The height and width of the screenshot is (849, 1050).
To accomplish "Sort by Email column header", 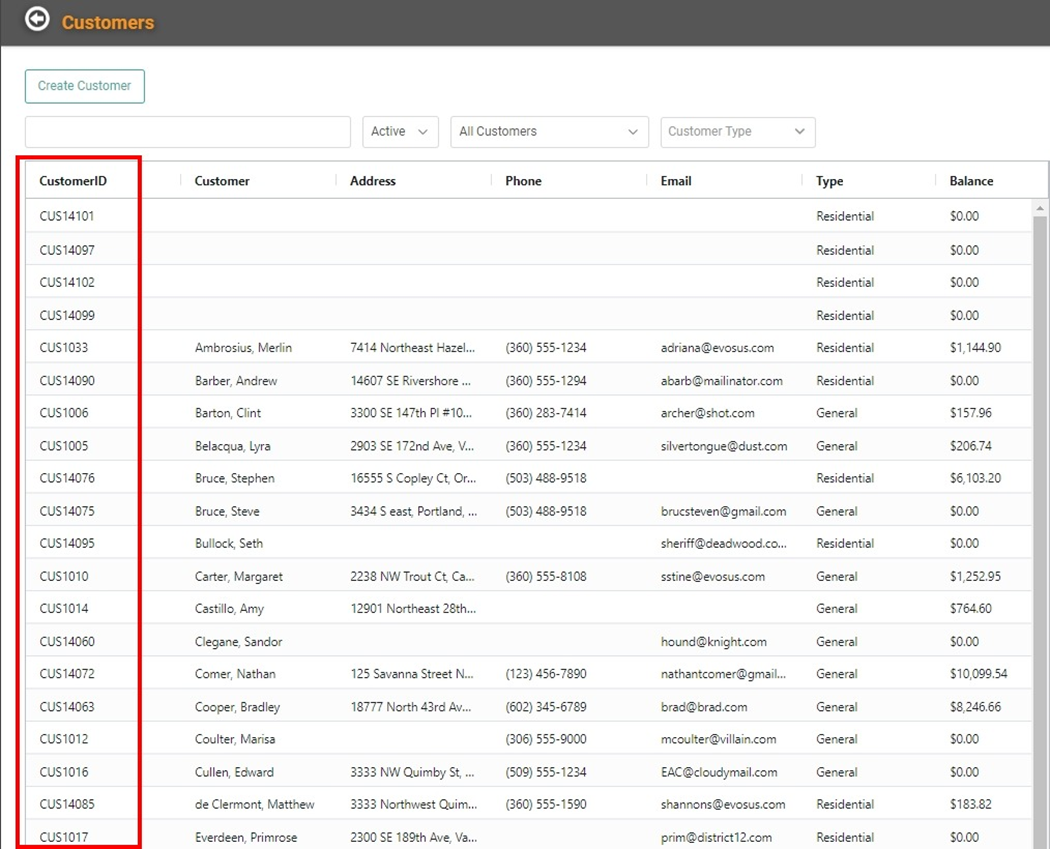I will point(676,181).
